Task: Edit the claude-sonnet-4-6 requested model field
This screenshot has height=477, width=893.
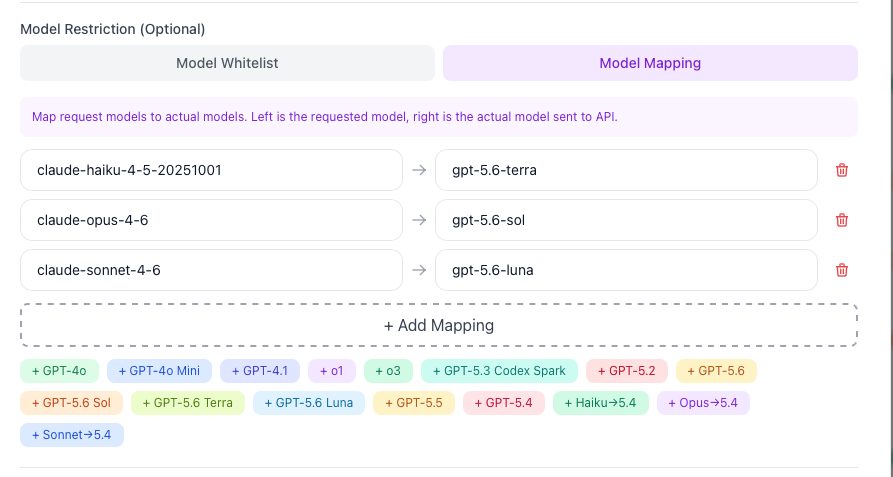Action: click(x=211, y=270)
